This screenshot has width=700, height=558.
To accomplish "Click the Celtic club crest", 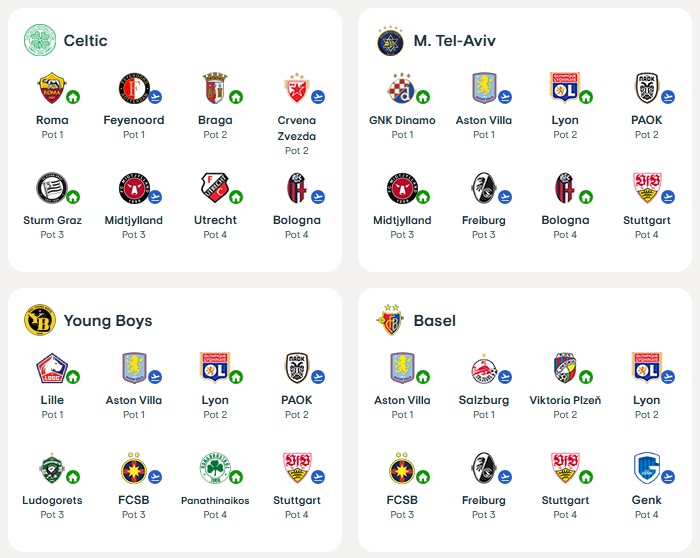I will click(40, 41).
